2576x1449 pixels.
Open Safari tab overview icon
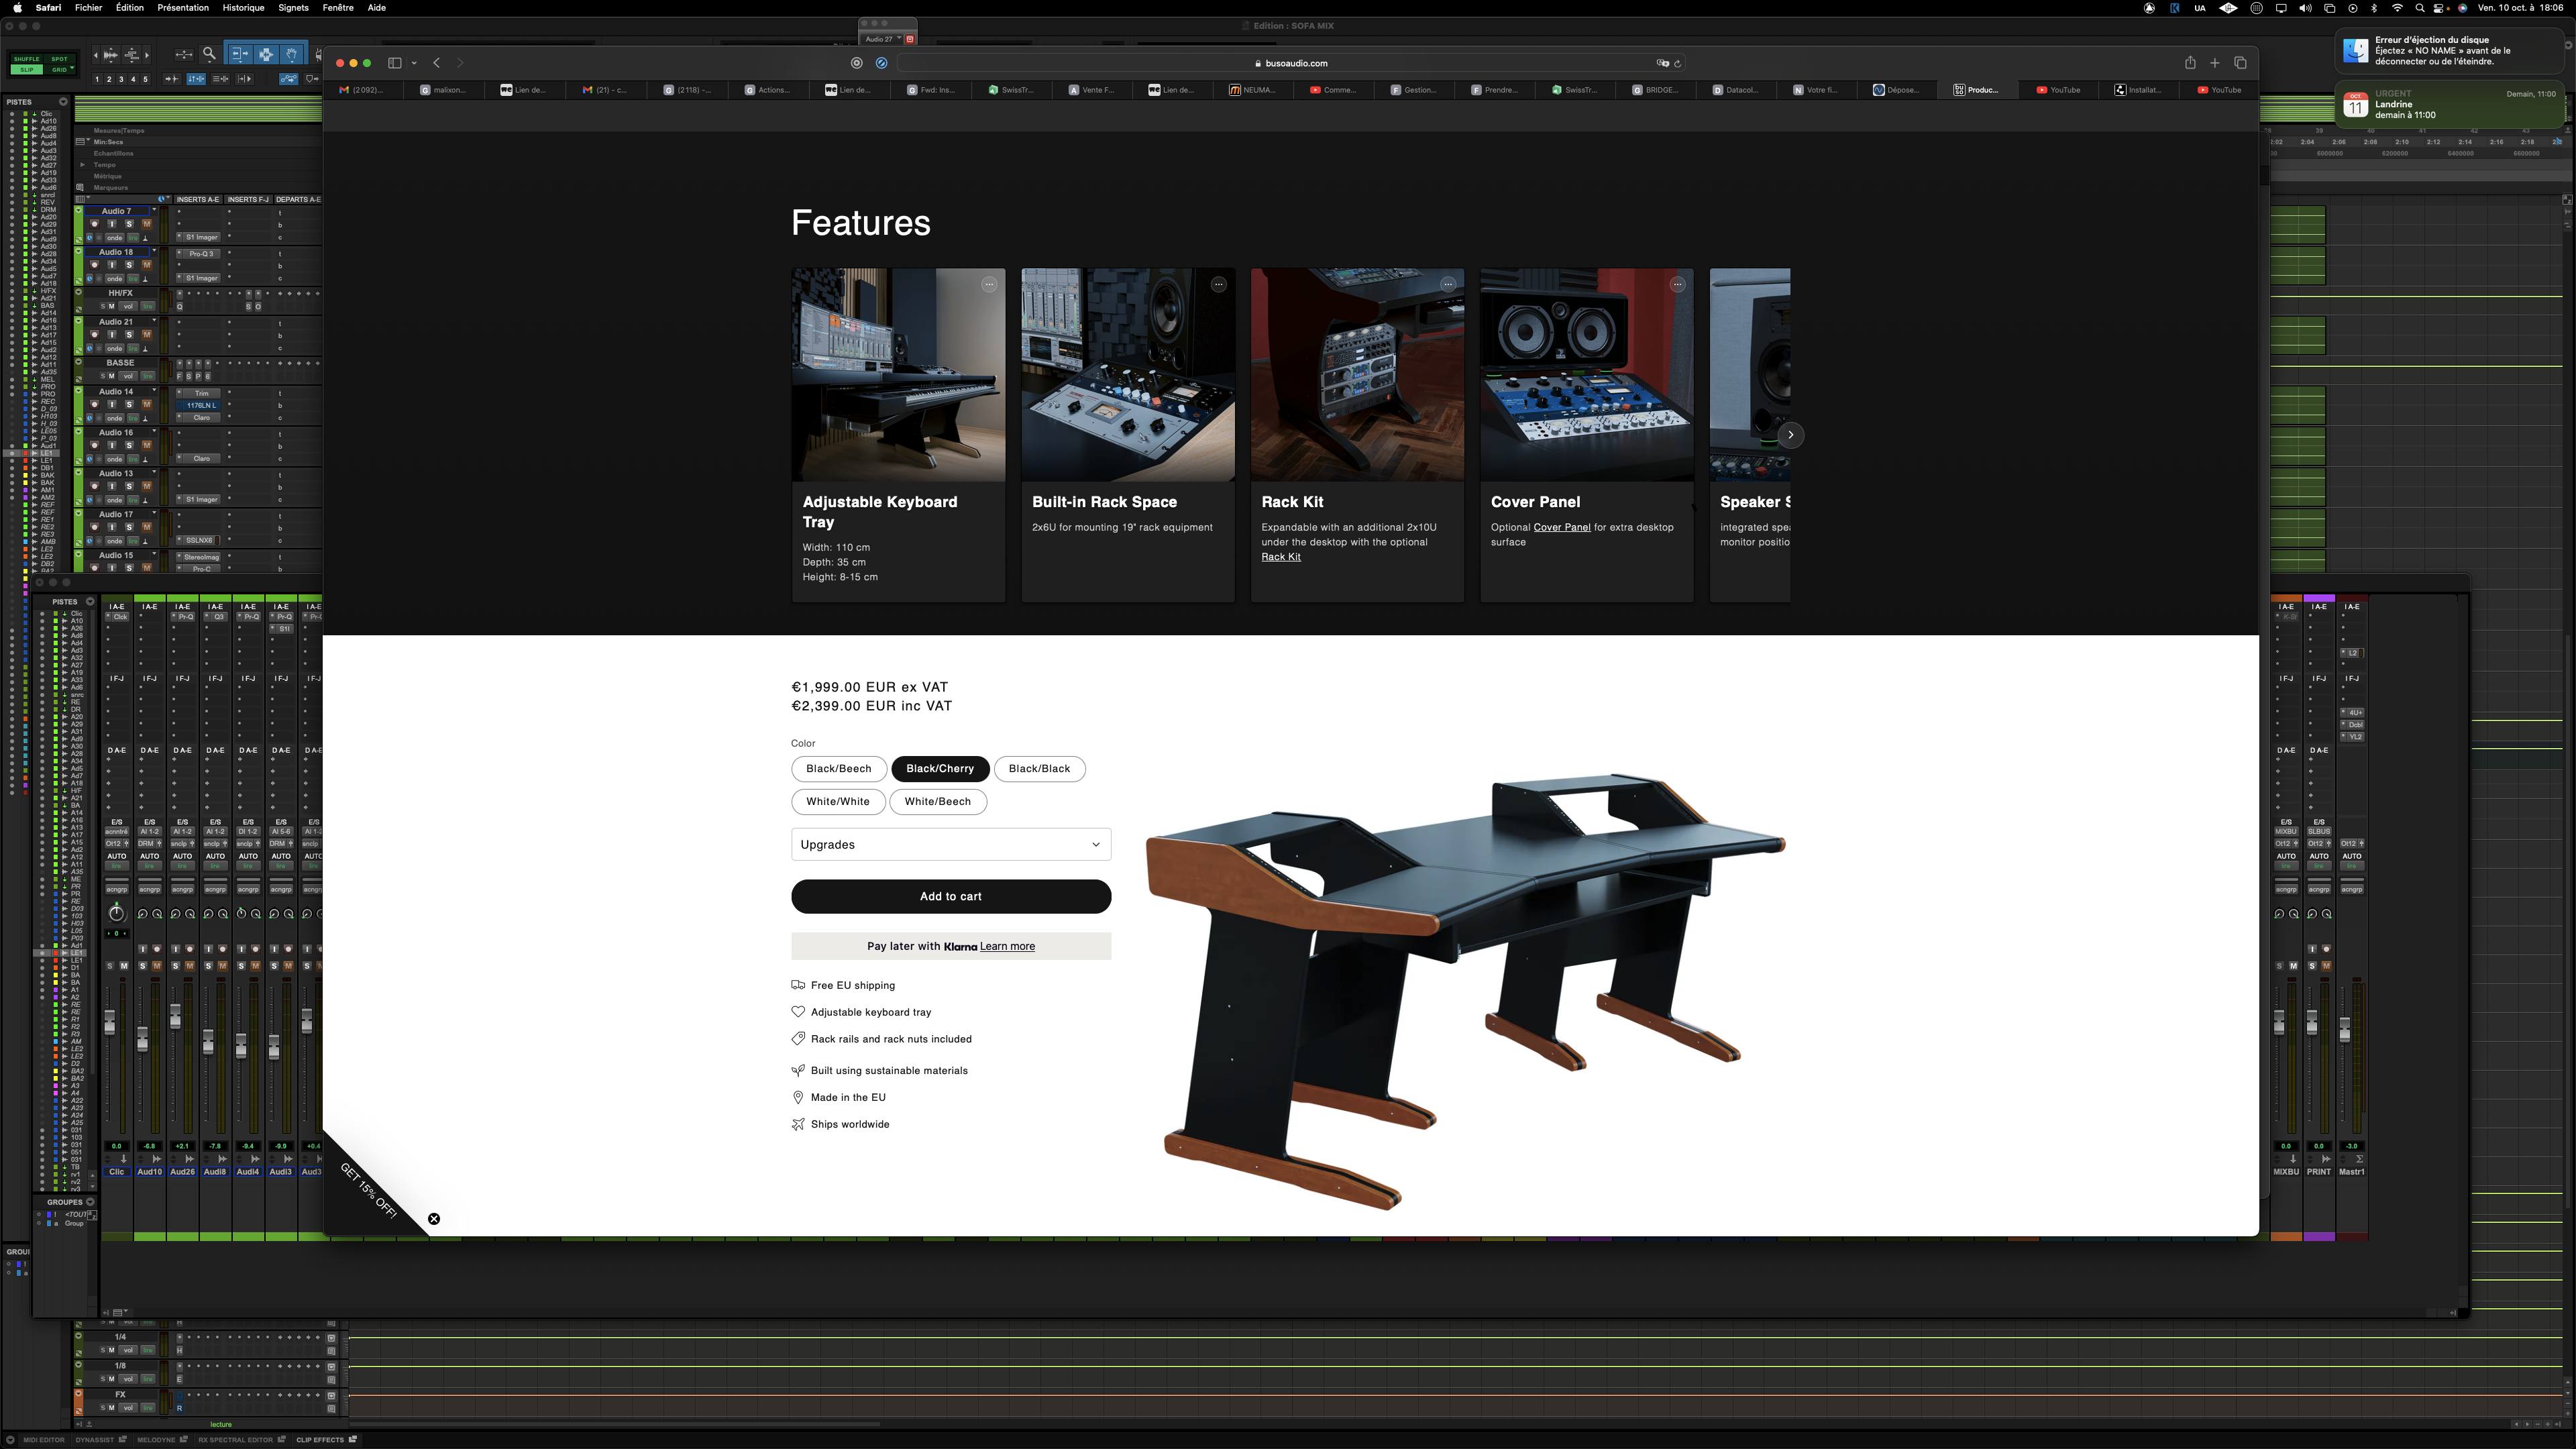[x=2240, y=63]
